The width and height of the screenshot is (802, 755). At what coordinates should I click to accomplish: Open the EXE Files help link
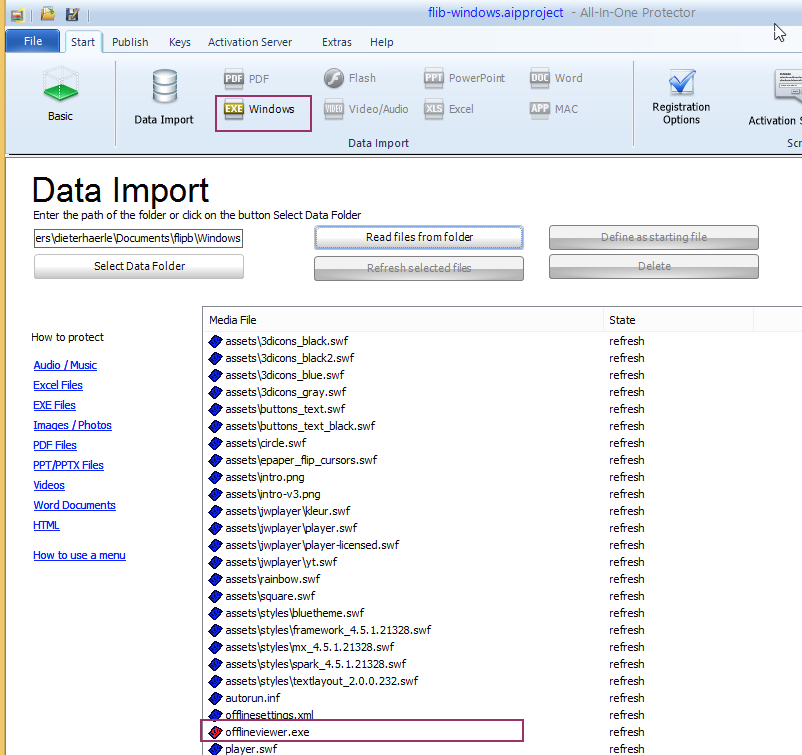coord(54,405)
